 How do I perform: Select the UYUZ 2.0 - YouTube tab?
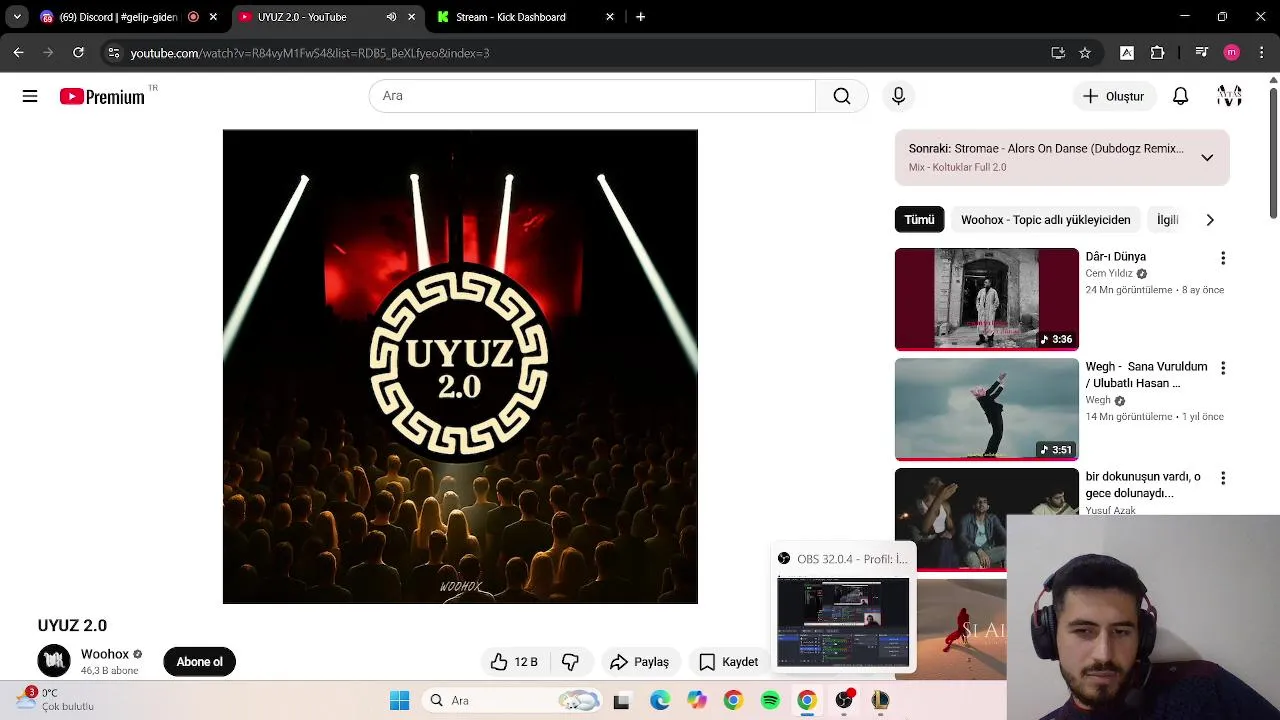326,17
